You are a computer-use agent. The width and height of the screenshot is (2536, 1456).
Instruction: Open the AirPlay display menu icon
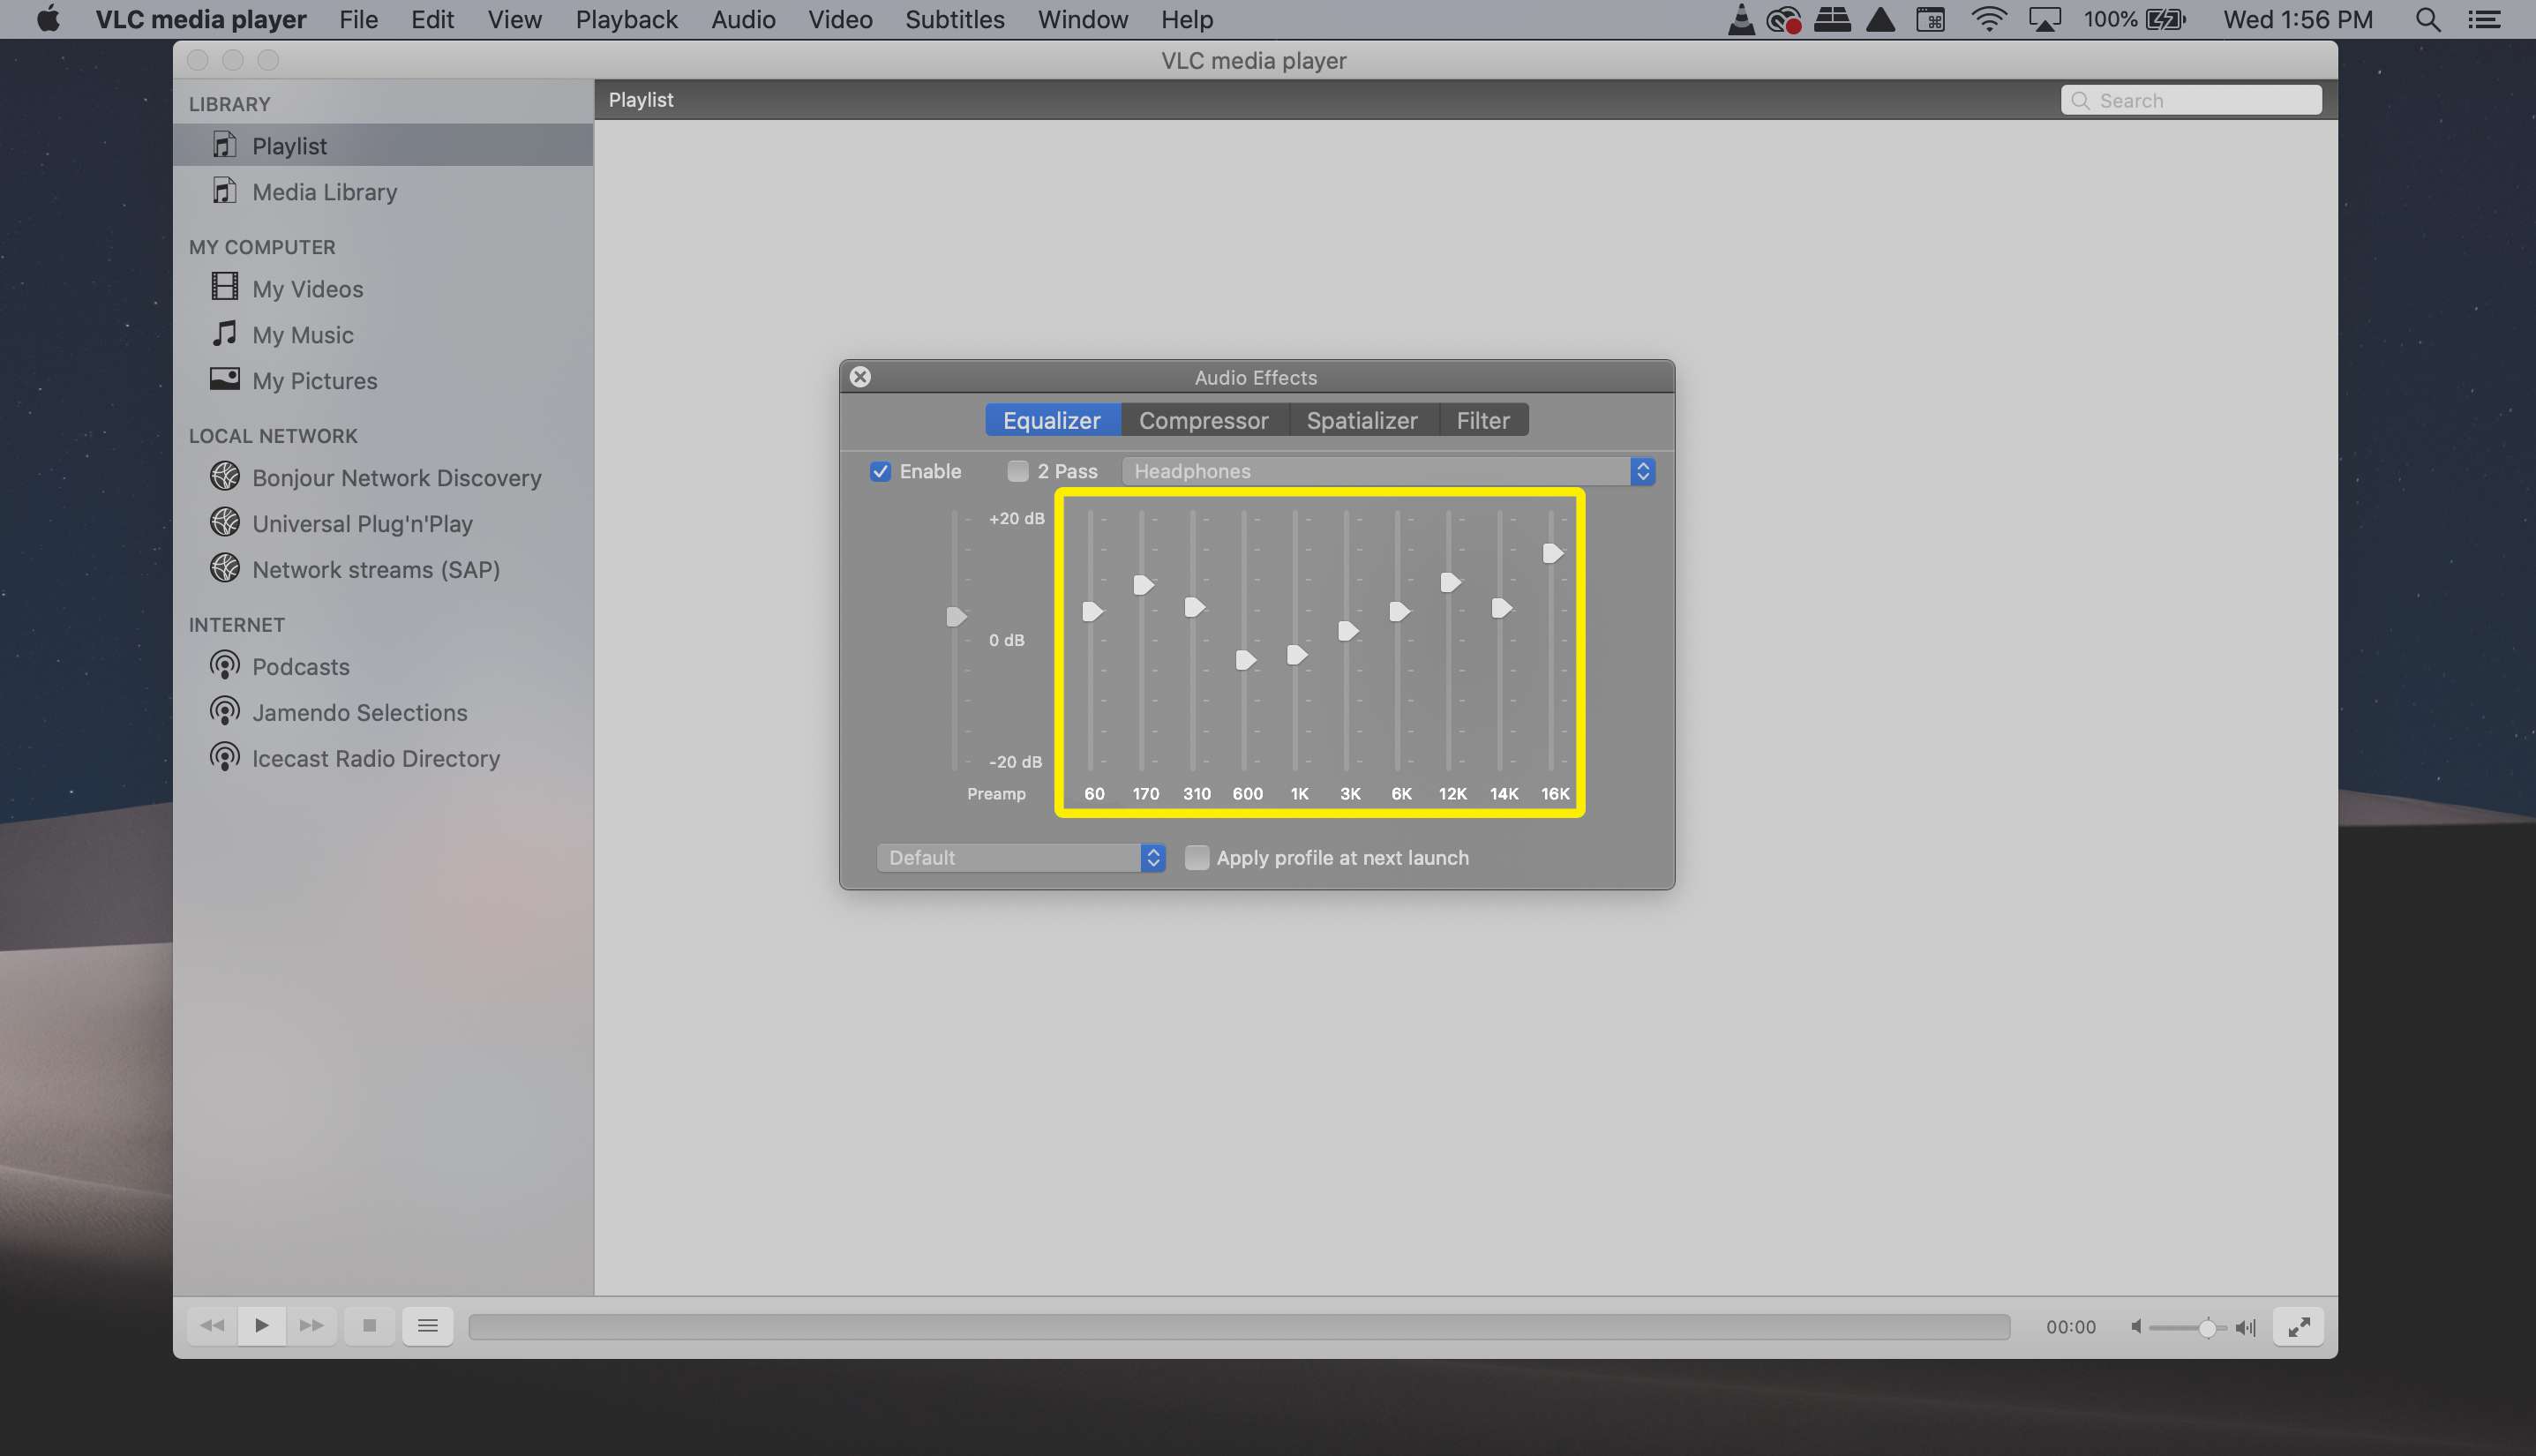click(2045, 19)
